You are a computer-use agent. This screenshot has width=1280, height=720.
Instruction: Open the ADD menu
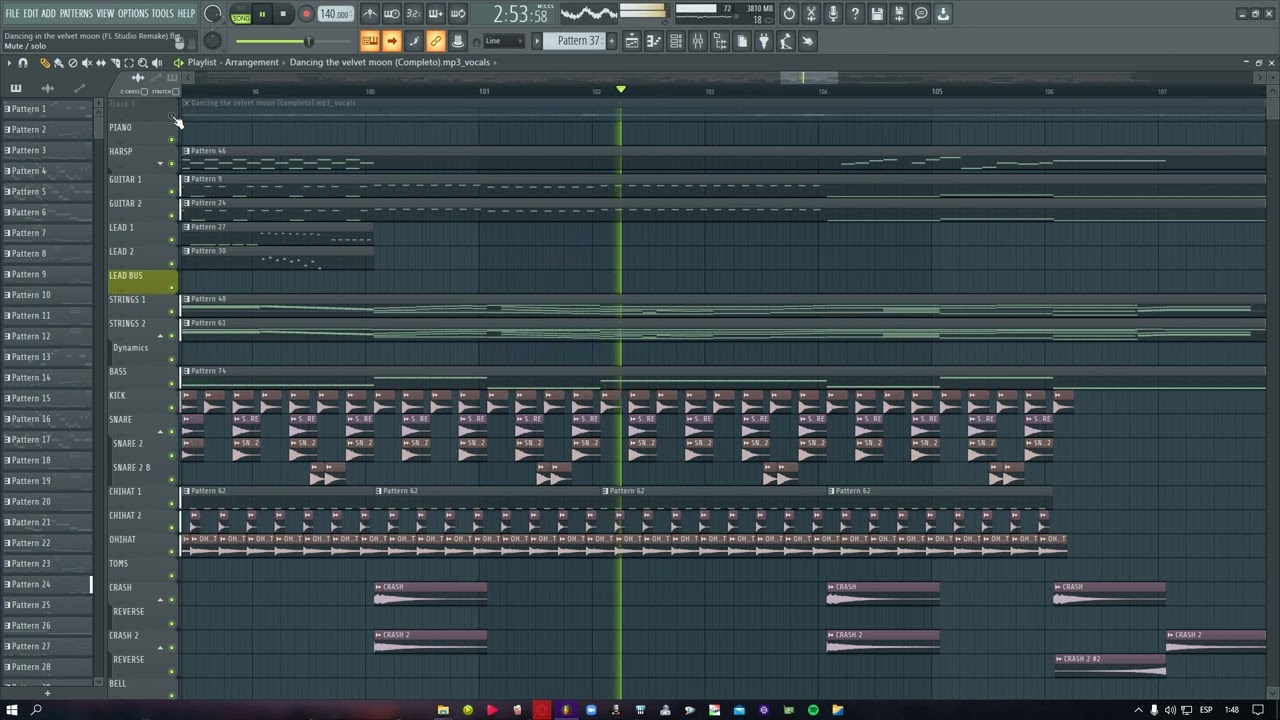(x=48, y=14)
